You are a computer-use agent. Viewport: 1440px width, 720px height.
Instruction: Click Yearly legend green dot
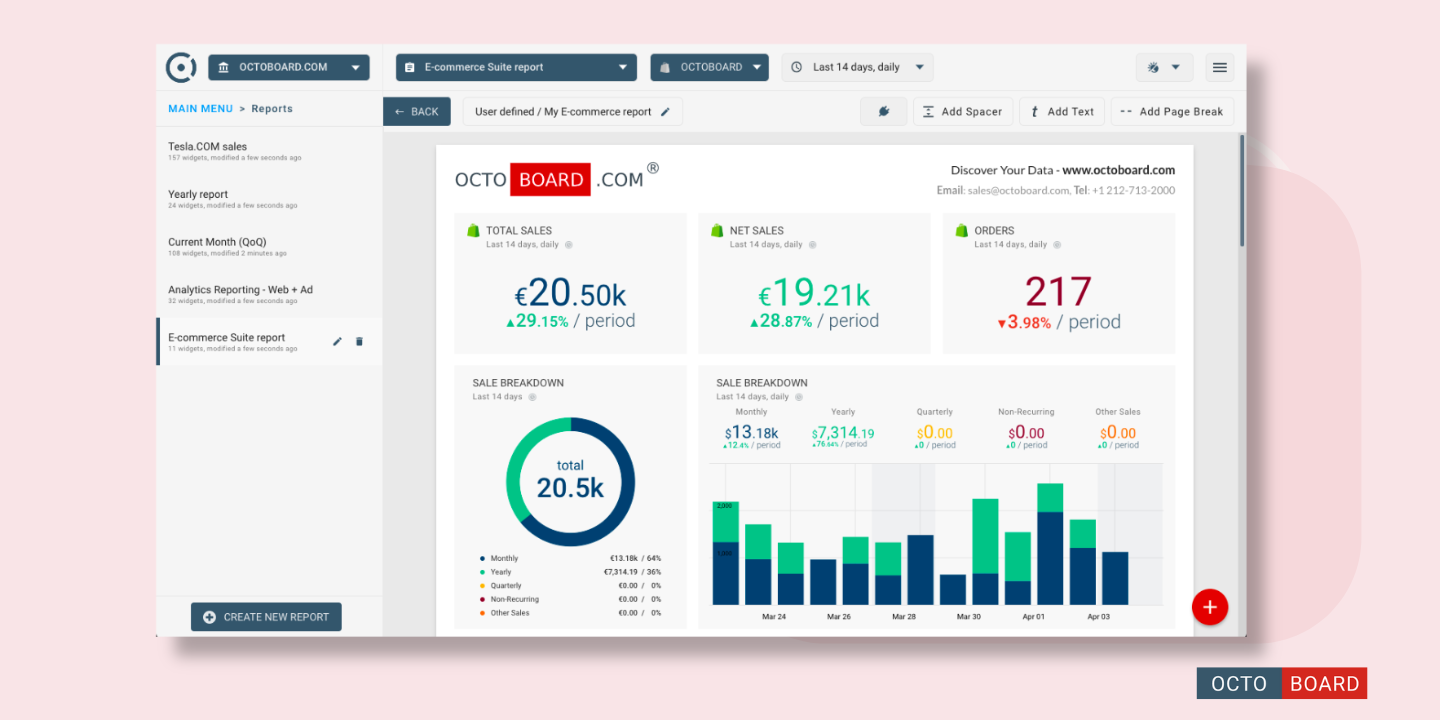click(x=482, y=572)
